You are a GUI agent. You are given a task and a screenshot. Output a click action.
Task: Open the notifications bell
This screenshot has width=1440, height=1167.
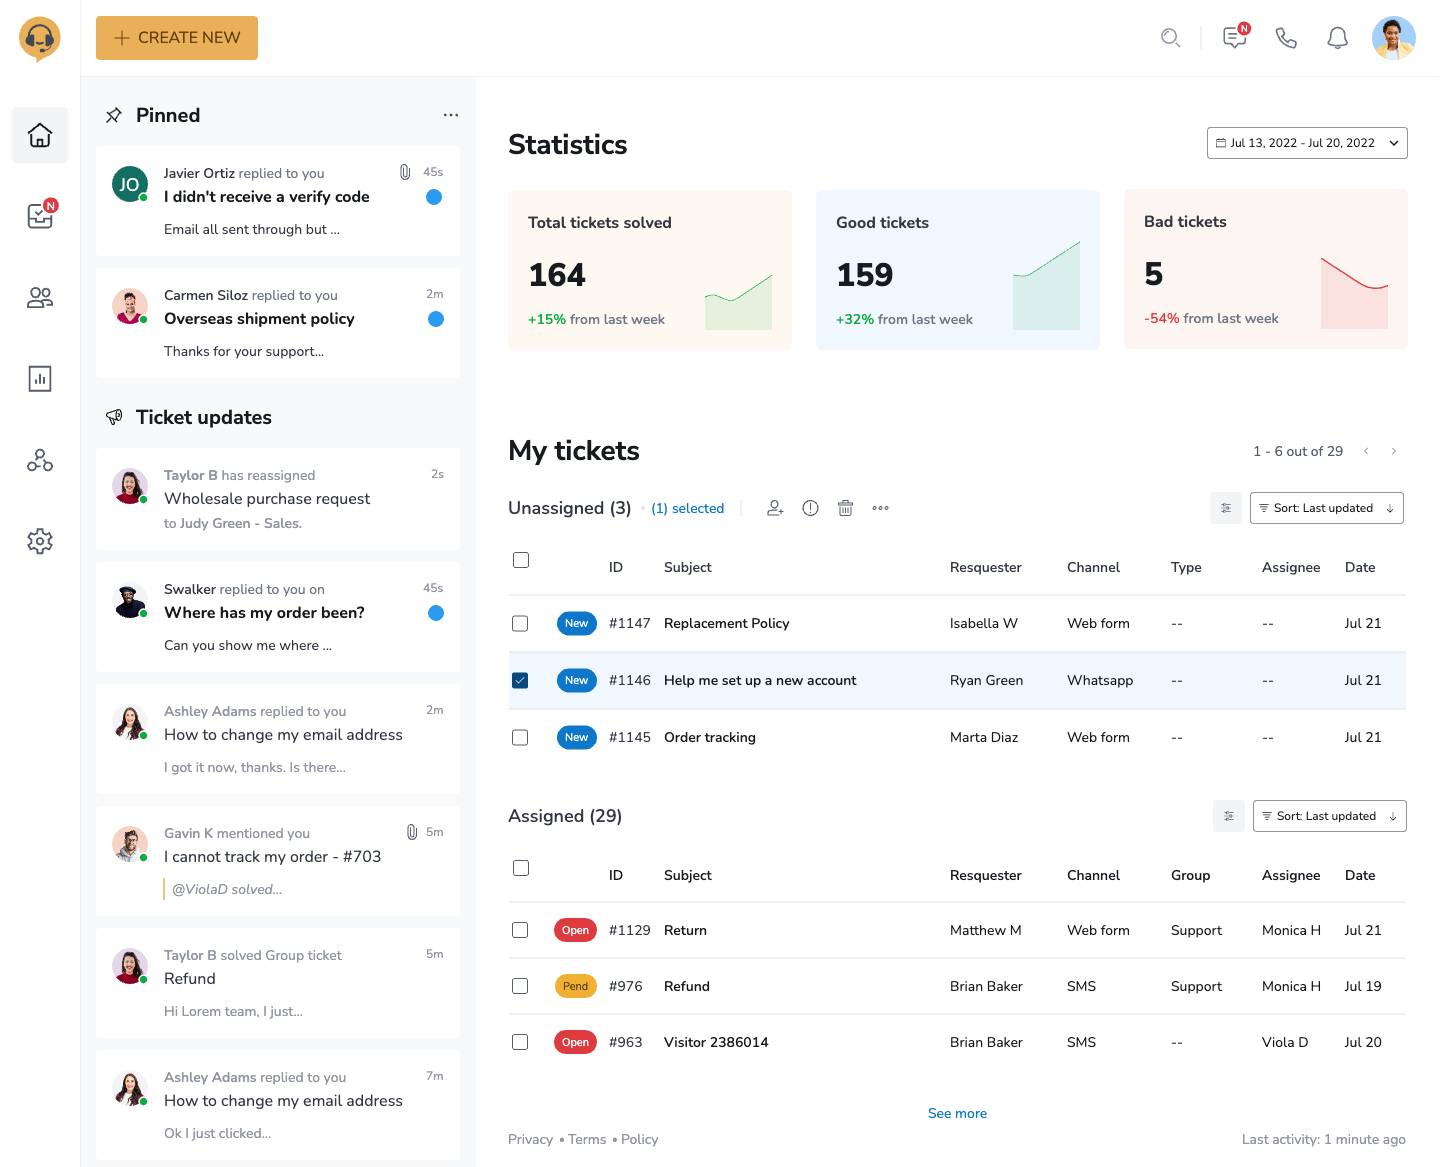(x=1337, y=38)
